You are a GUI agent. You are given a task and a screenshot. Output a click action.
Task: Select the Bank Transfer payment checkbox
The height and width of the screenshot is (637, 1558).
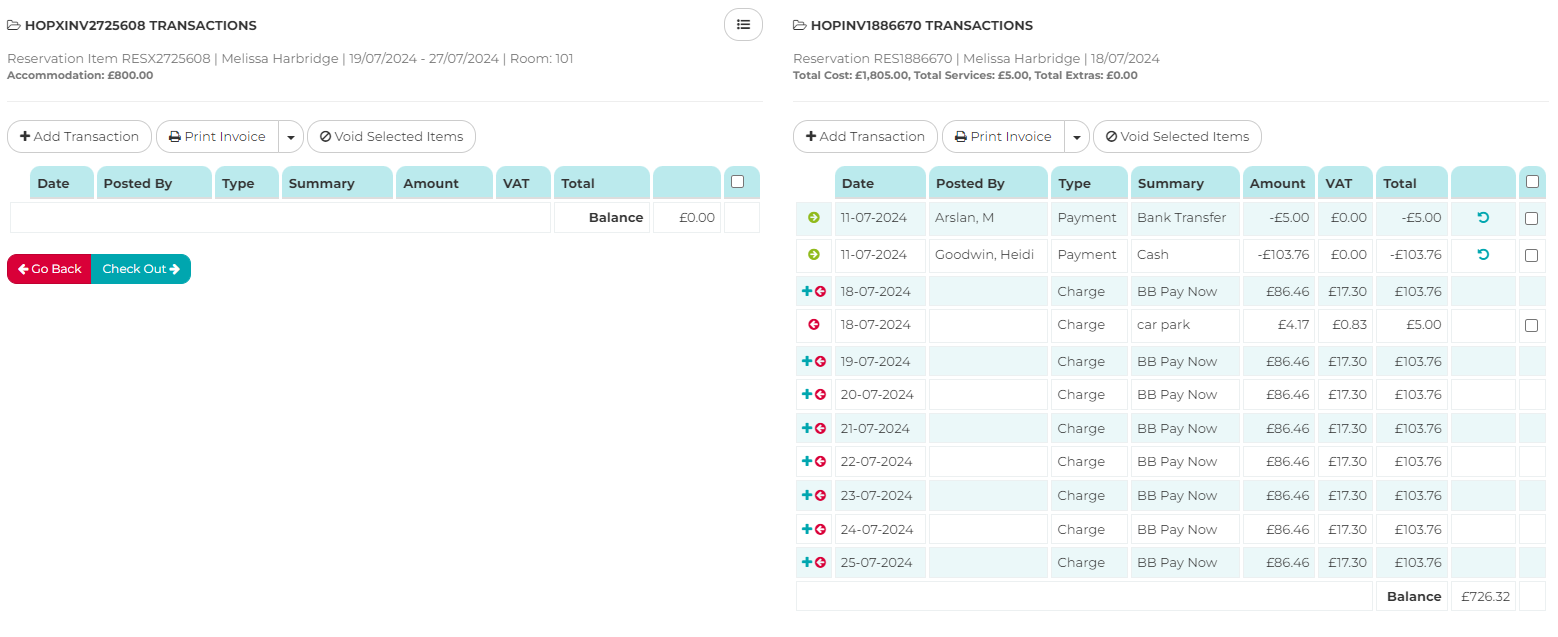[x=1531, y=218]
